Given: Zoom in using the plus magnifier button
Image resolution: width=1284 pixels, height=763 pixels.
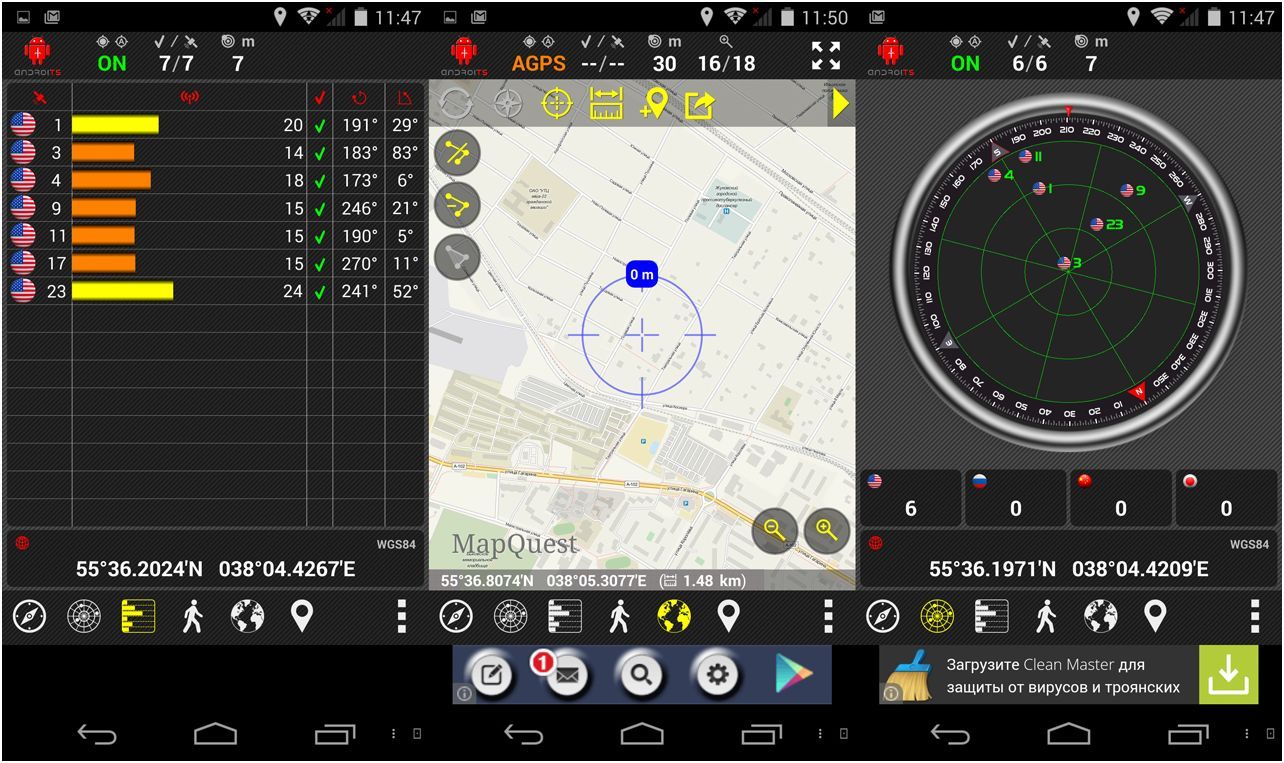Looking at the screenshot, I should (x=826, y=531).
